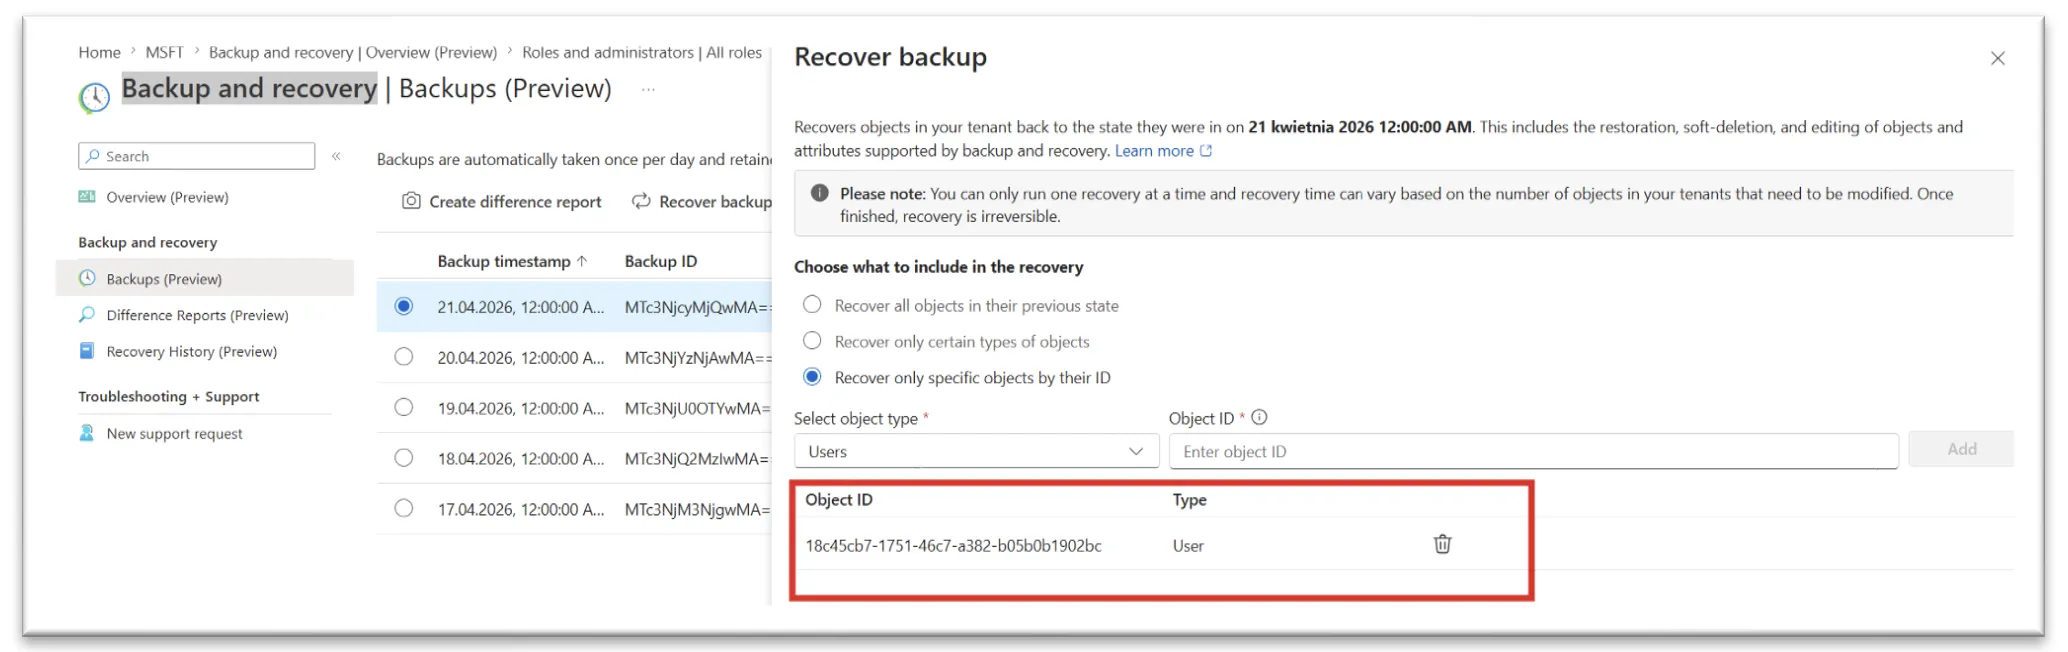This screenshot has height=652, width=2068.
Task: Open the ellipsis menu beside page title
Action: tap(648, 90)
